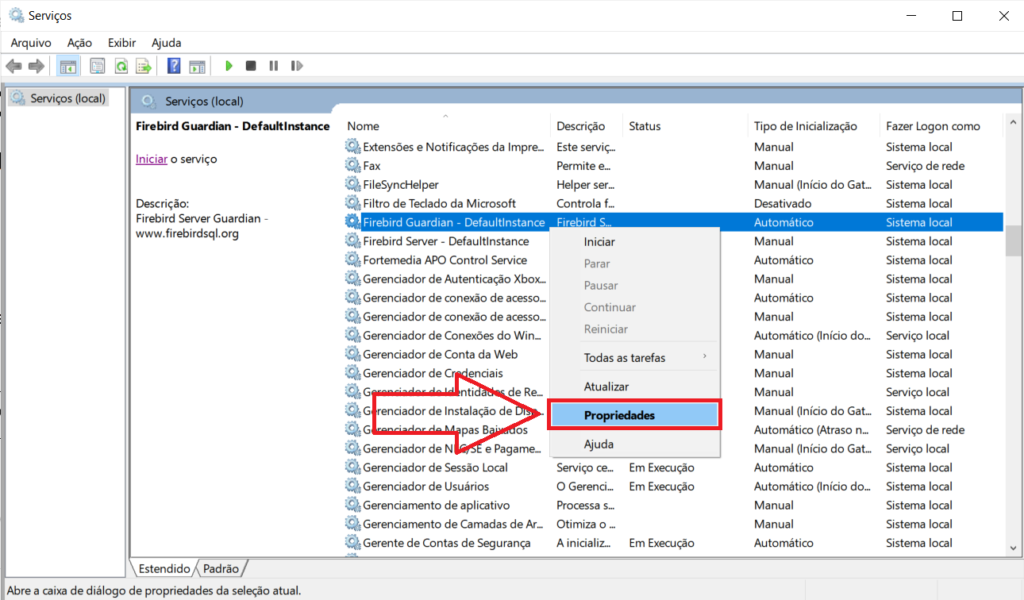Switch to the Padrão tab
This screenshot has width=1024, height=600.
(x=221, y=568)
